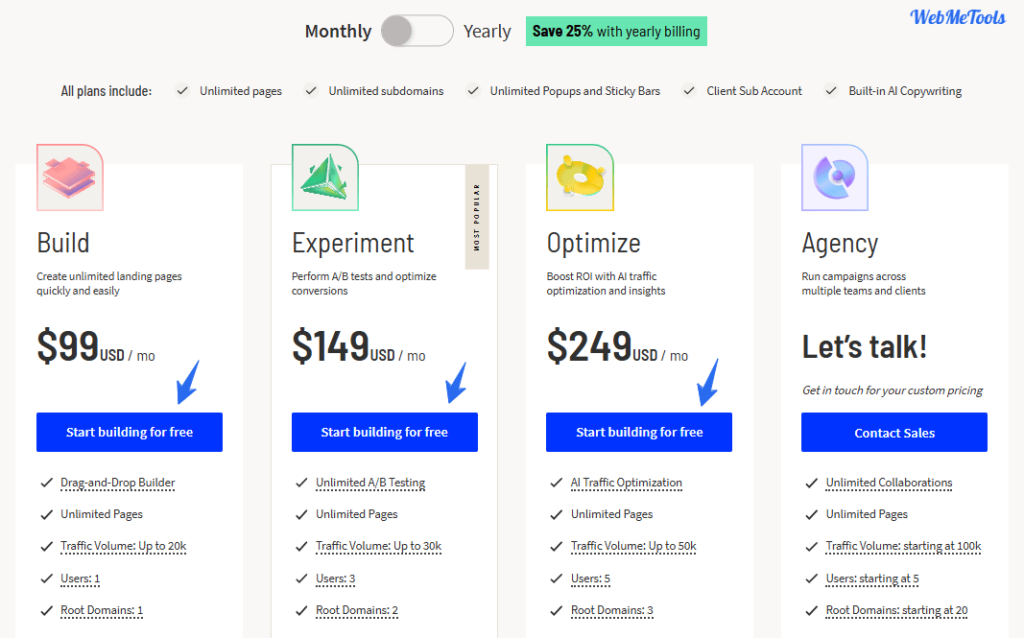
Task: Click the Agency plan title
Action: click(x=840, y=244)
